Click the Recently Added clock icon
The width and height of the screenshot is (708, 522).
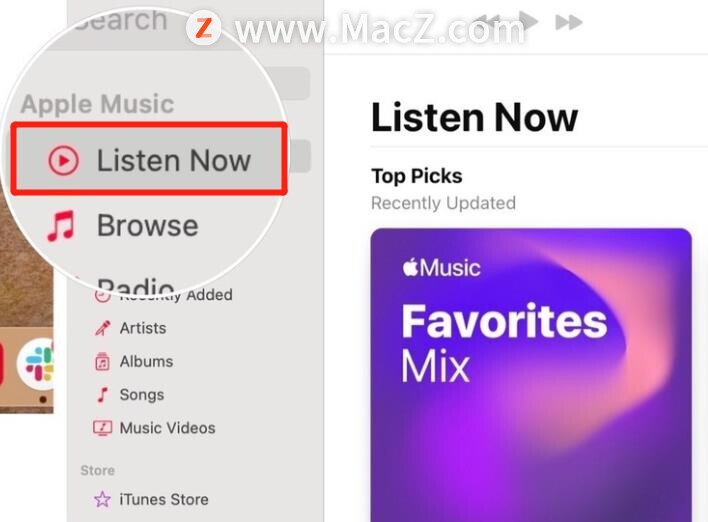[102, 296]
